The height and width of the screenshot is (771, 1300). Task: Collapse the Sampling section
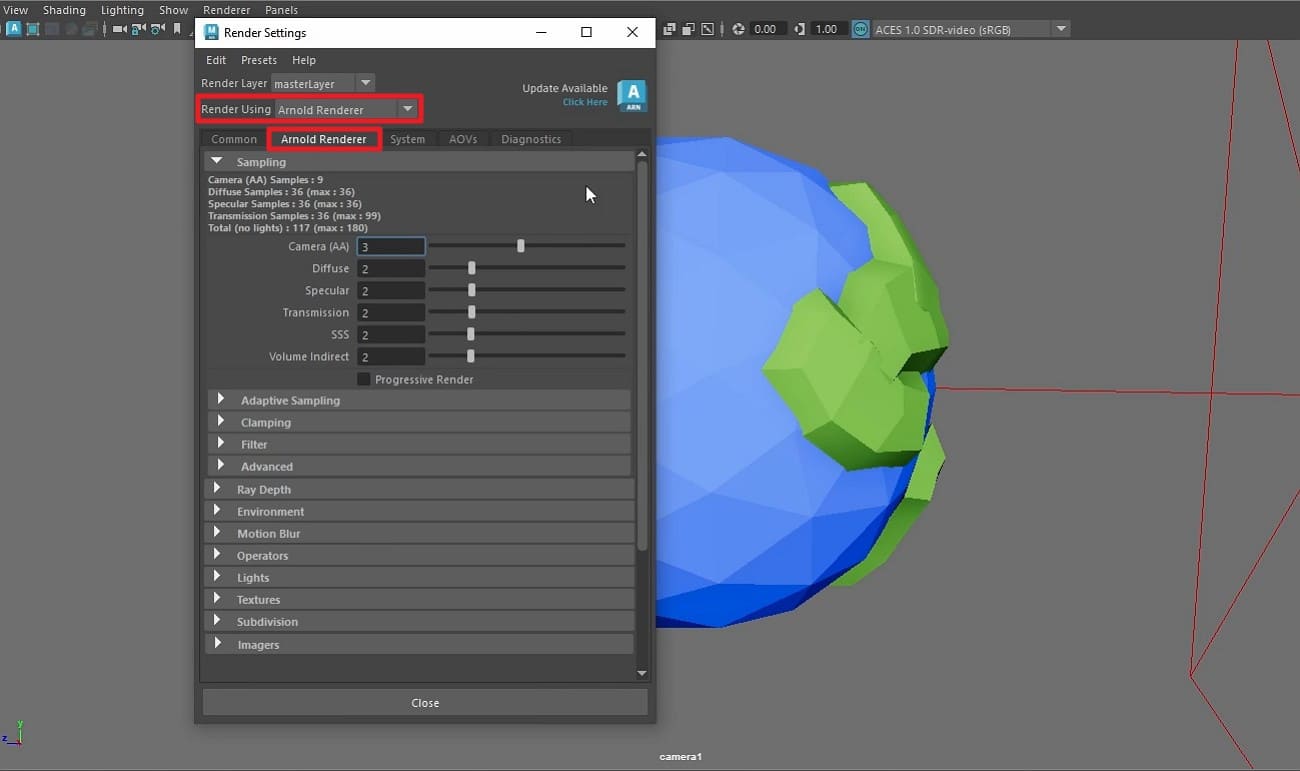pyautogui.click(x=217, y=161)
